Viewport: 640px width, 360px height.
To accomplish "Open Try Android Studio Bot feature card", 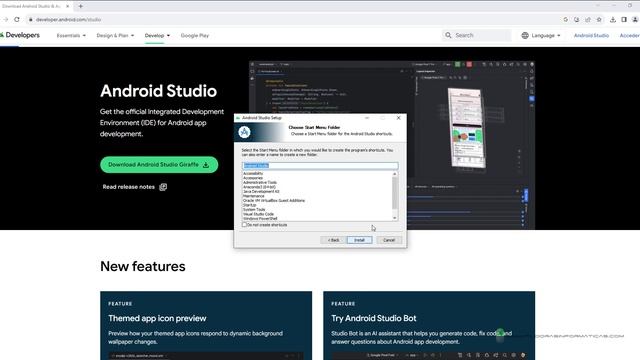I will click(x=429, y=325).
